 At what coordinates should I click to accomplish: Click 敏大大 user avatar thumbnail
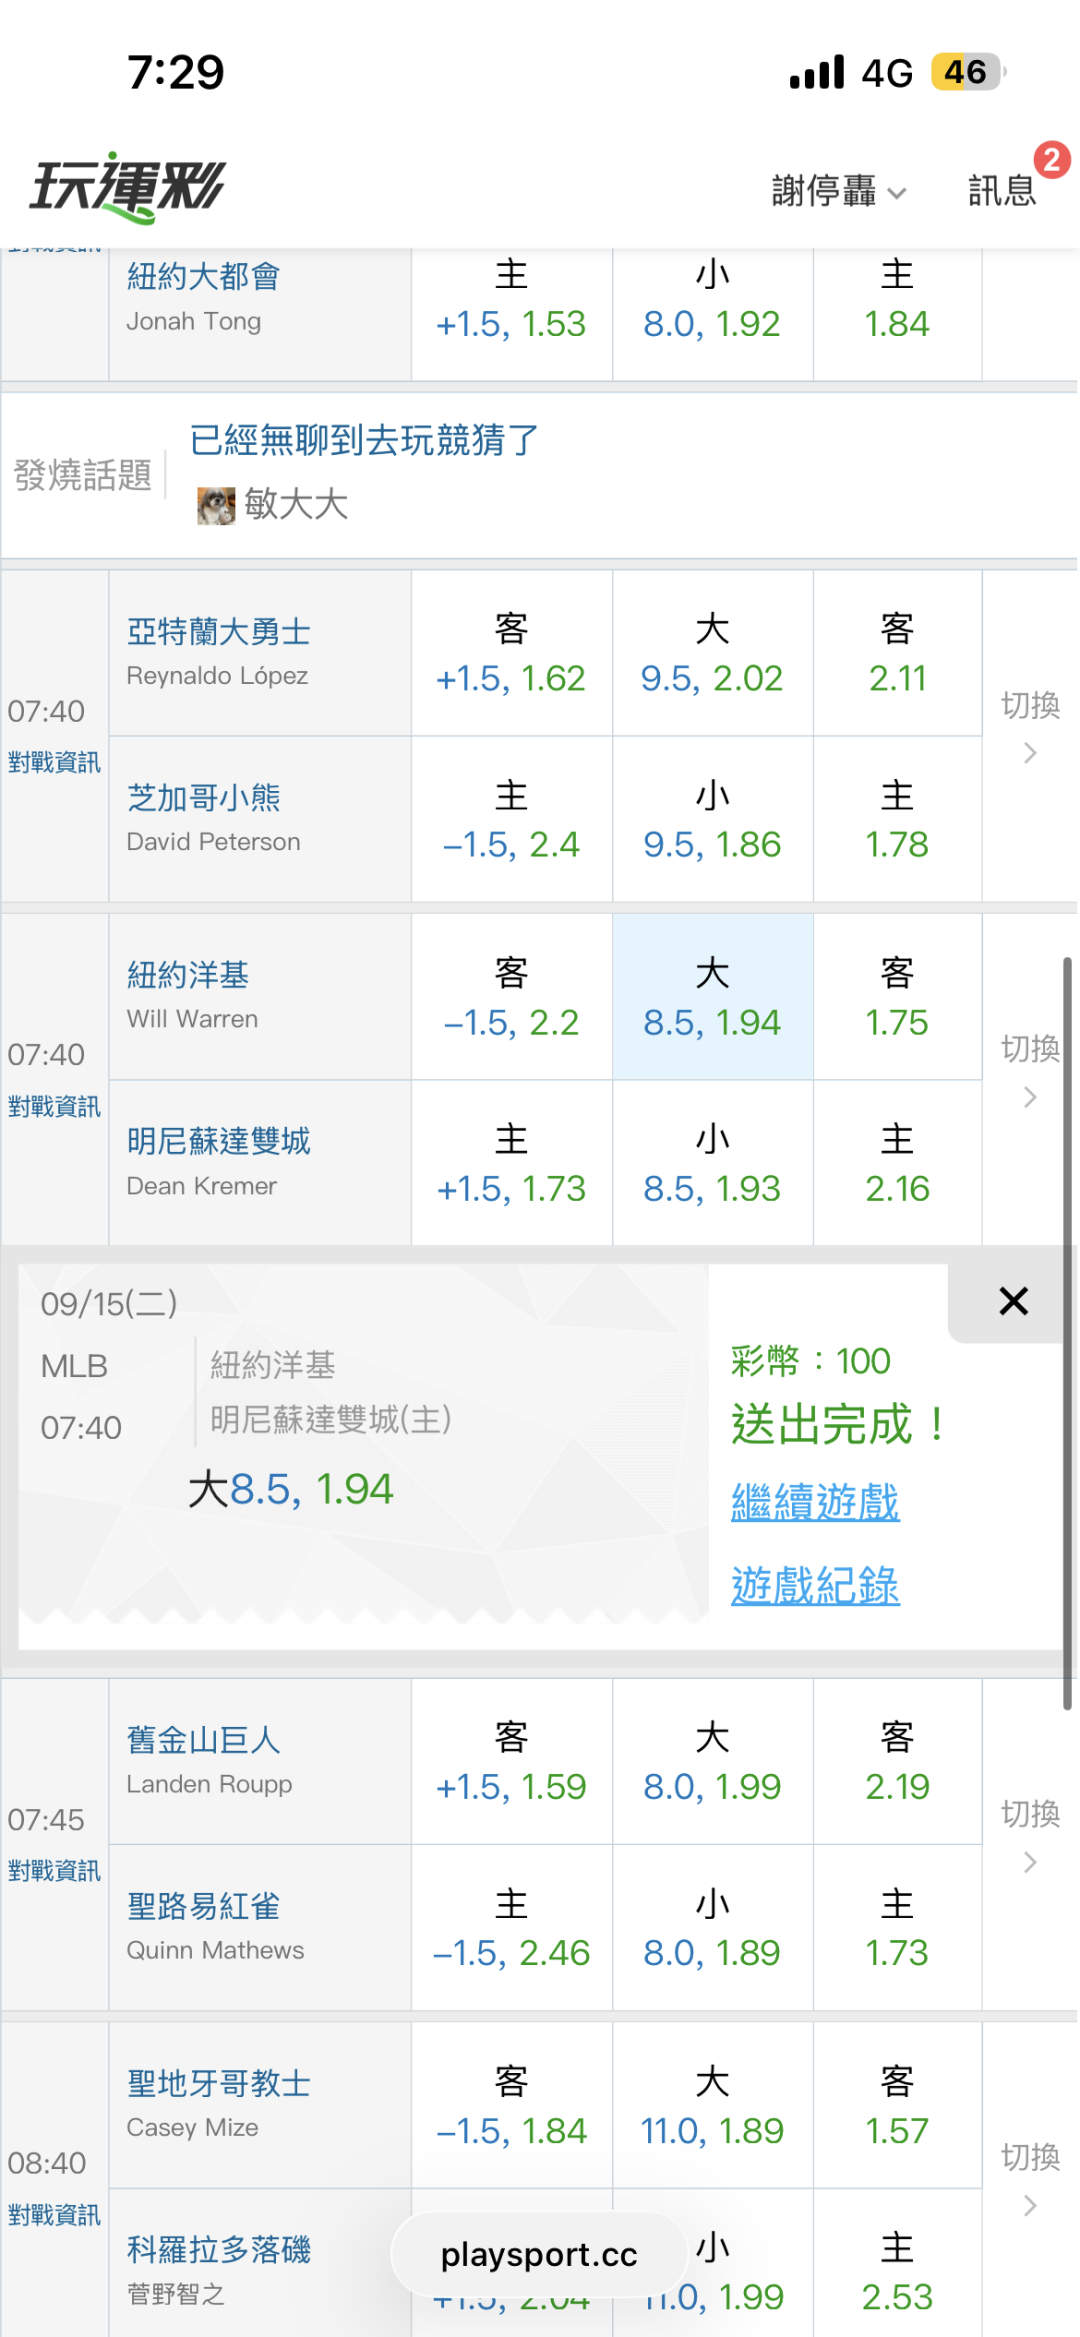(216, 505)
